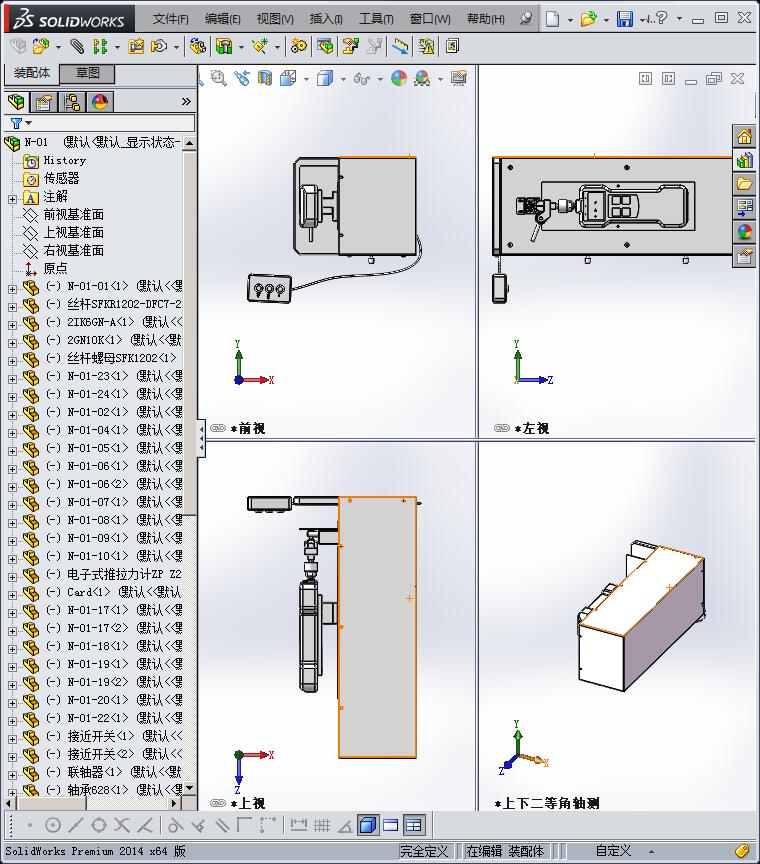The image size is (760, 864).
Task: Select the 原点 origin item
Action: pos(55,268)
